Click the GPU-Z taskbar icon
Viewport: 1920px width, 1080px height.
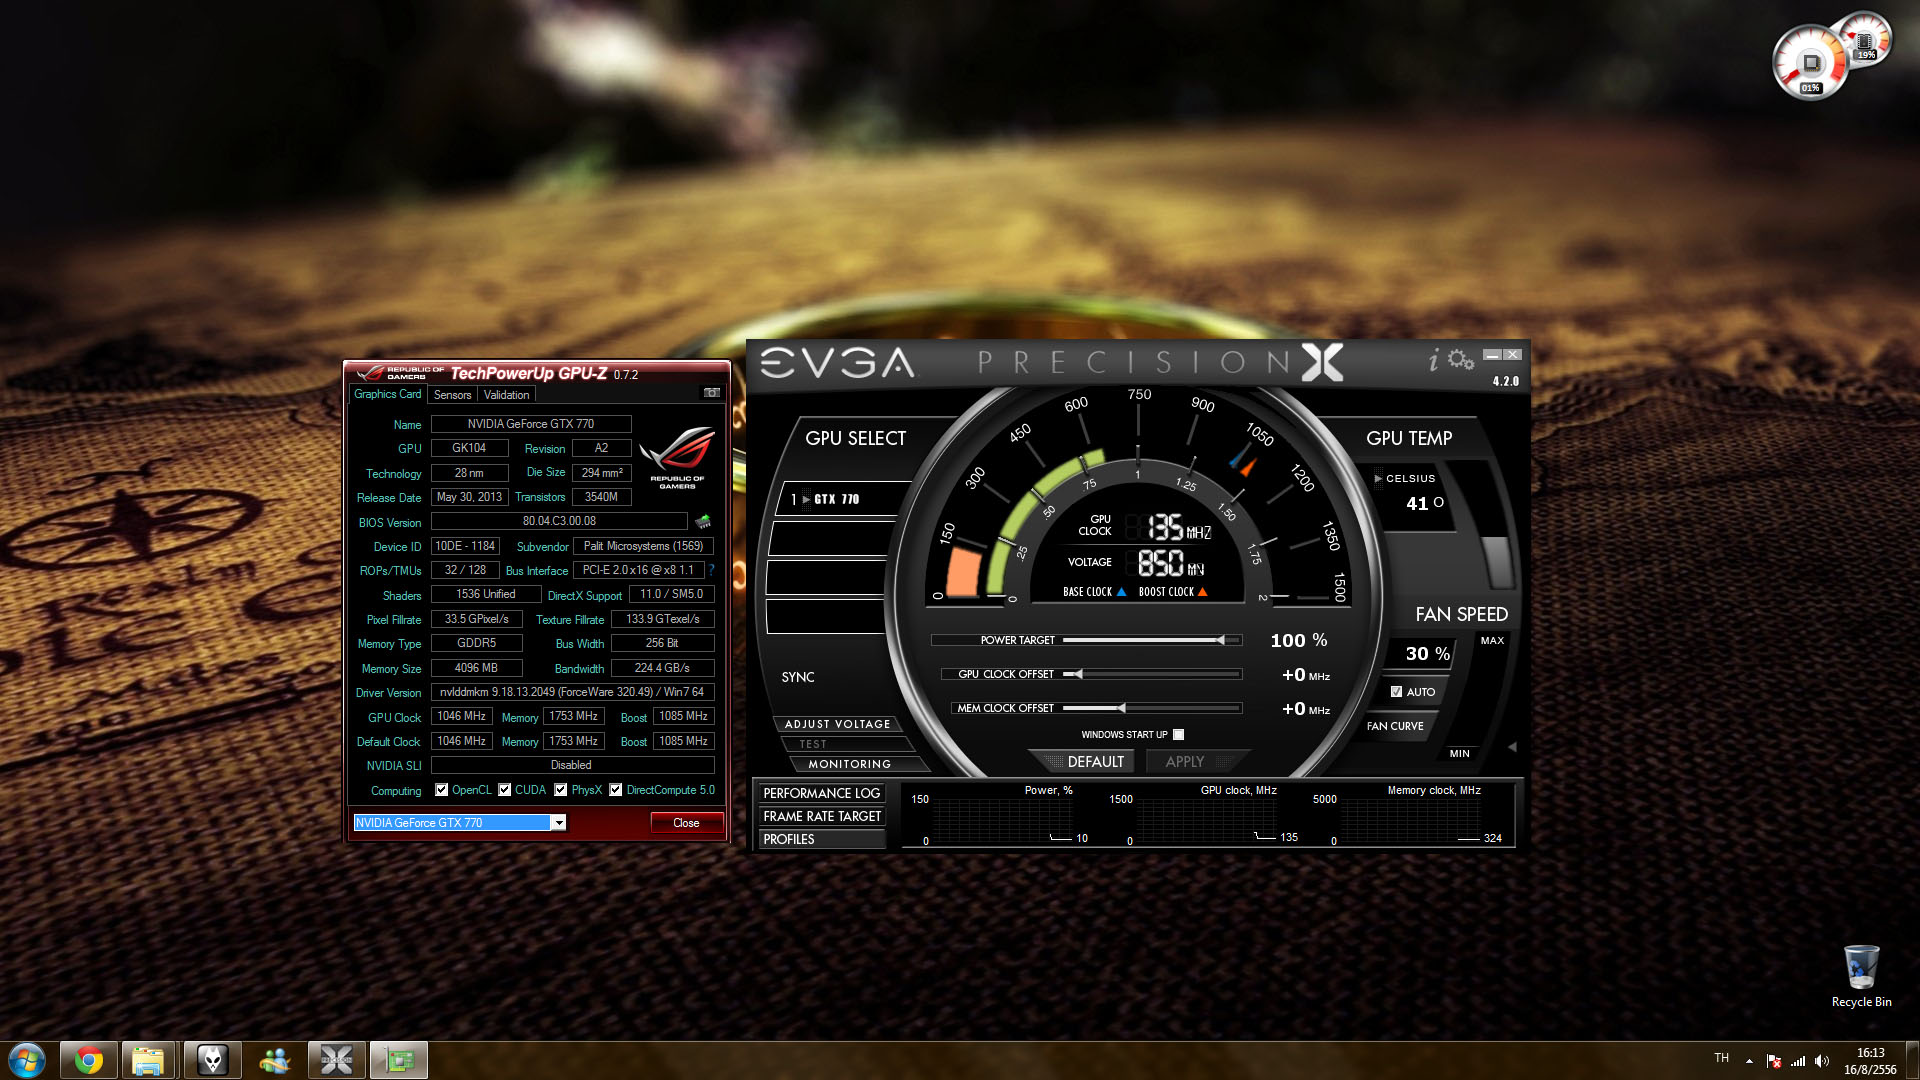(x=399, y=1060)
